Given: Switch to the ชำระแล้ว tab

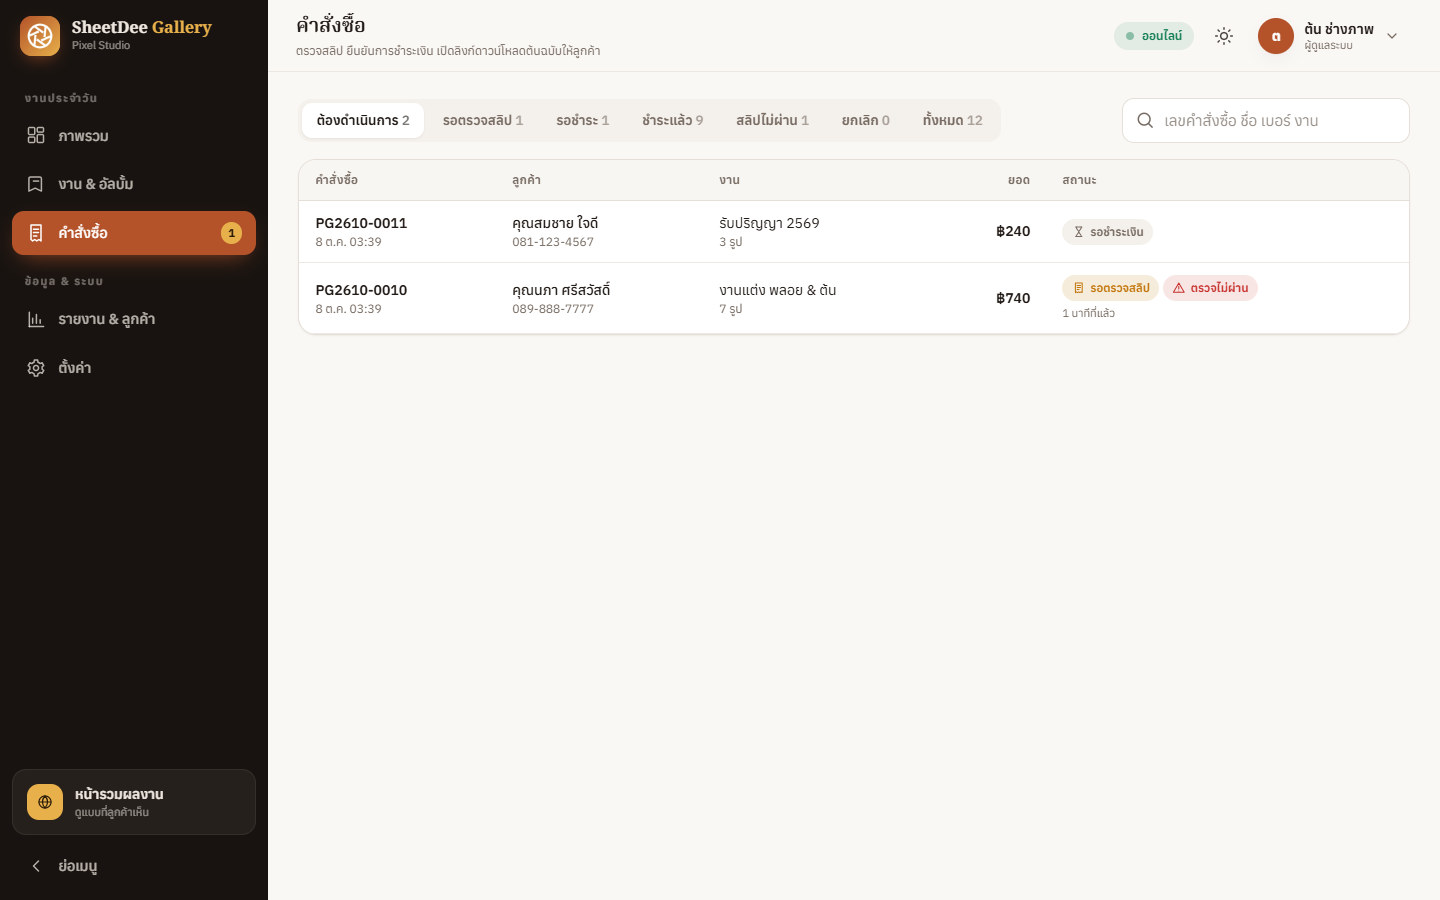Looking at the screenshot, I should pos(672,120).
